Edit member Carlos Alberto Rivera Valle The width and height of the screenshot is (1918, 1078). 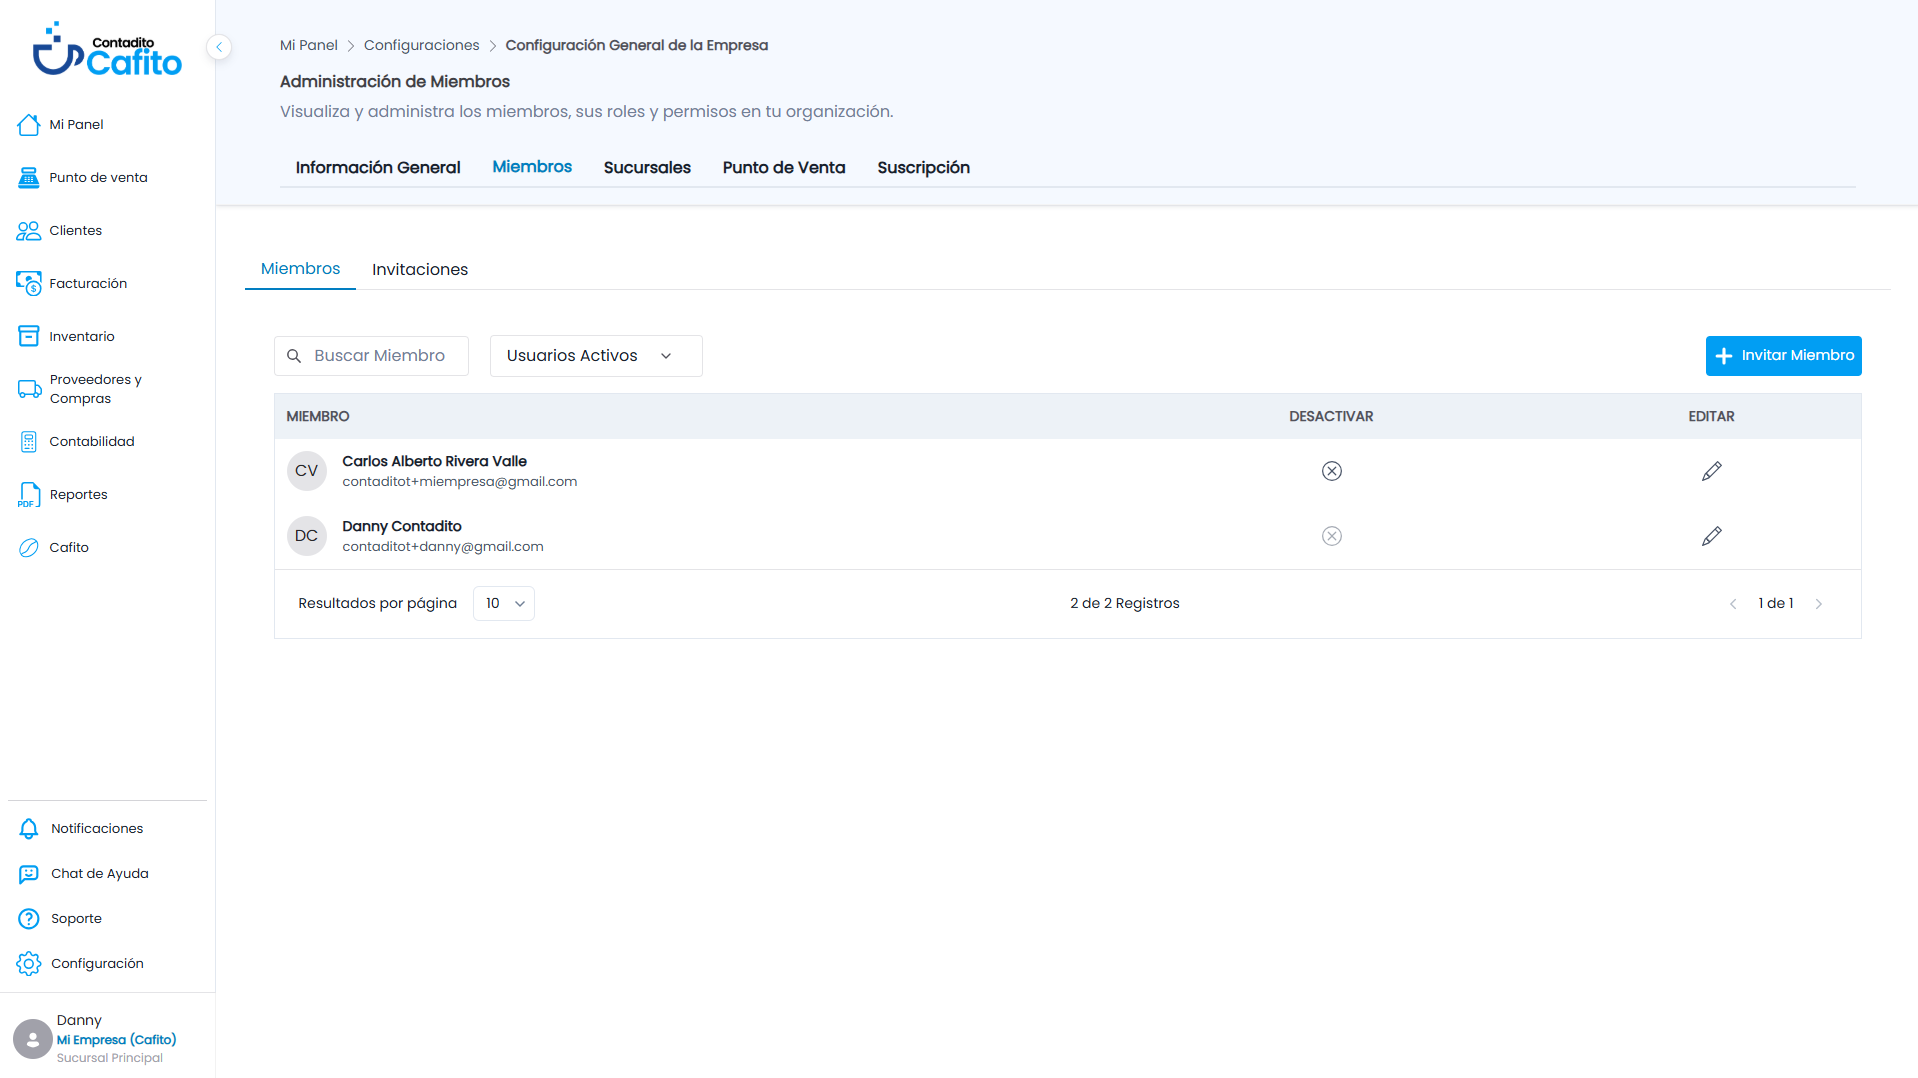[x=1711, y=471]
